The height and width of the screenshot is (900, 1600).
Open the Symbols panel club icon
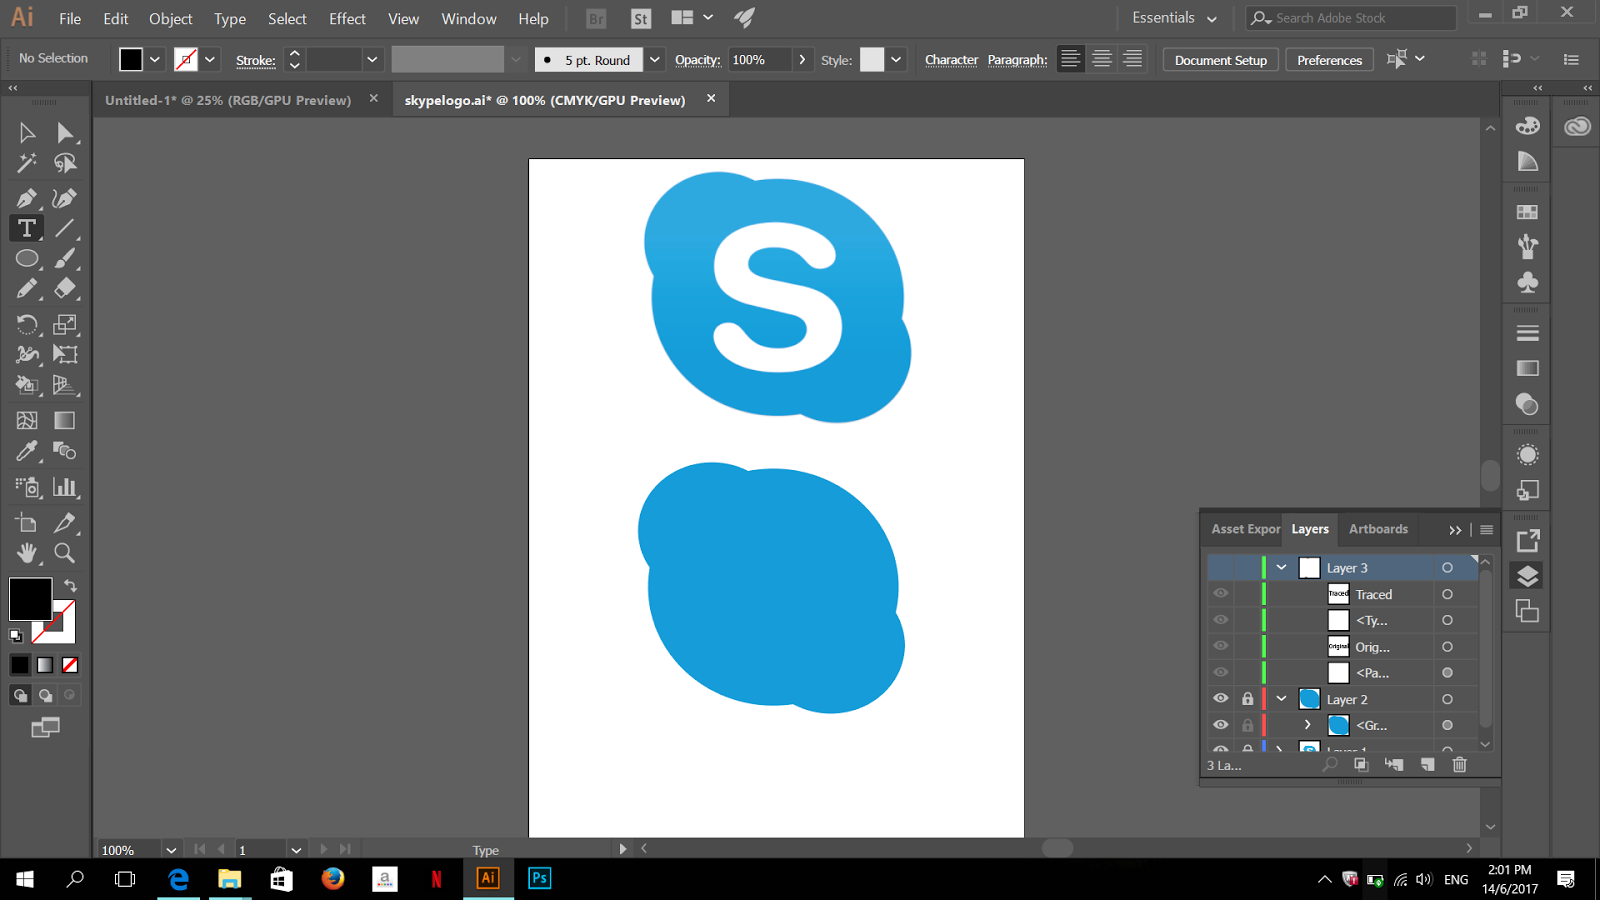(1527, 283)
